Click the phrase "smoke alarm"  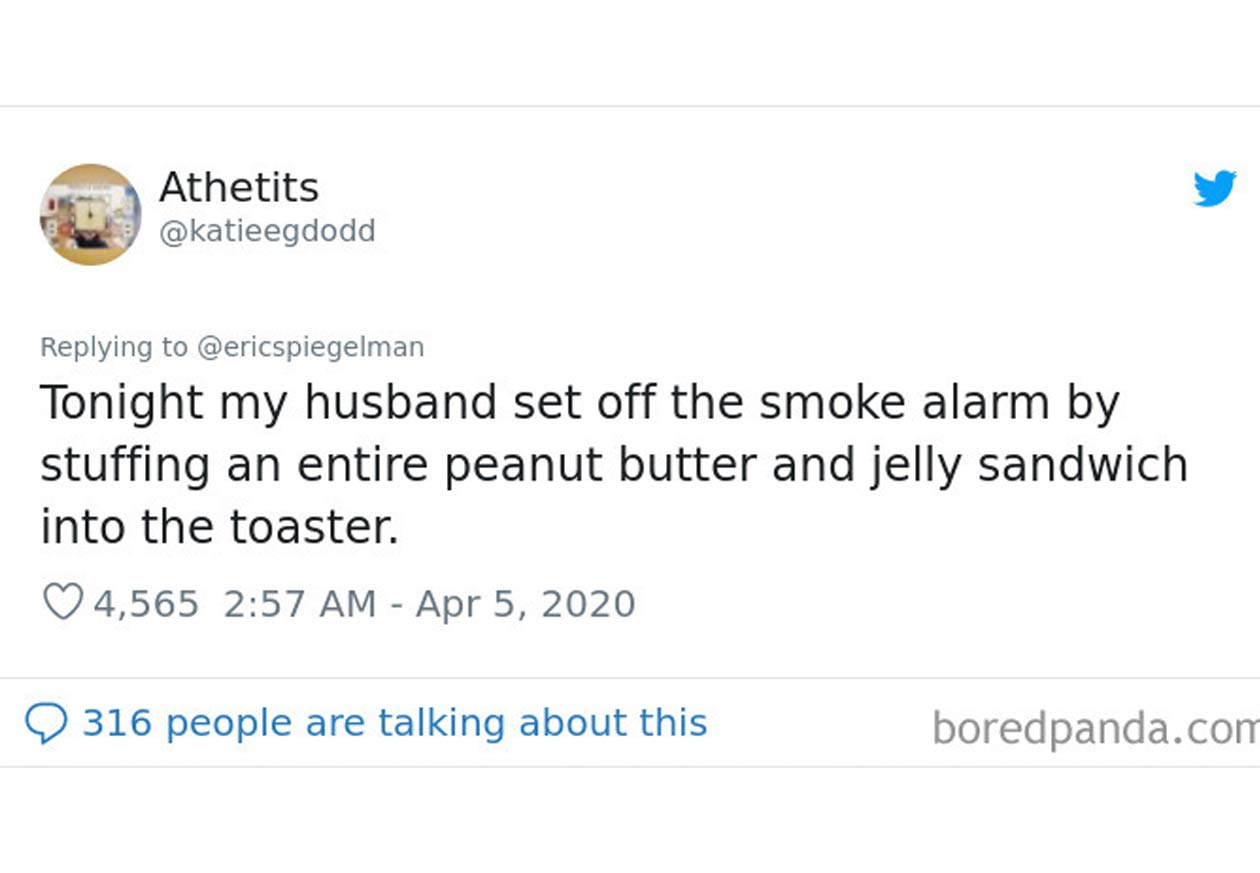click(x=904, y=402)
